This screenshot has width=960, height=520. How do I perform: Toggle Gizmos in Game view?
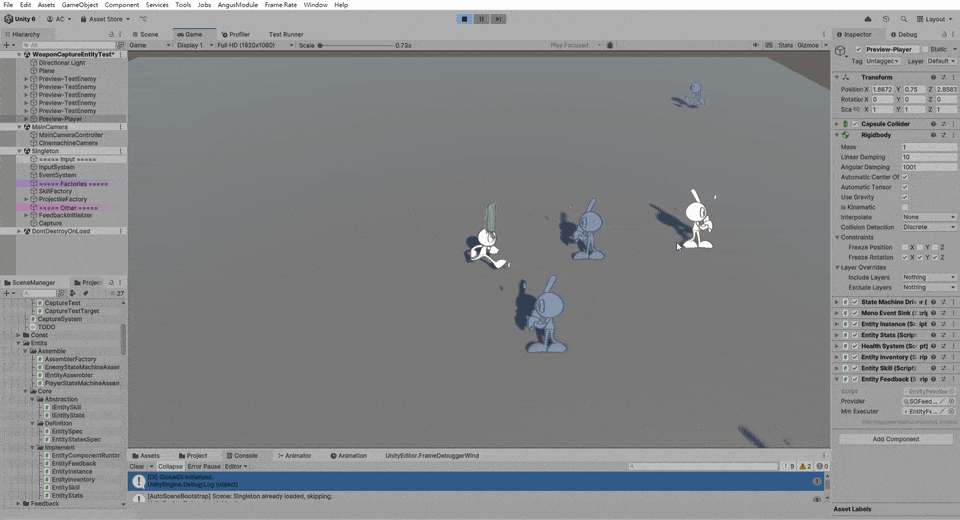coord(807,45)
